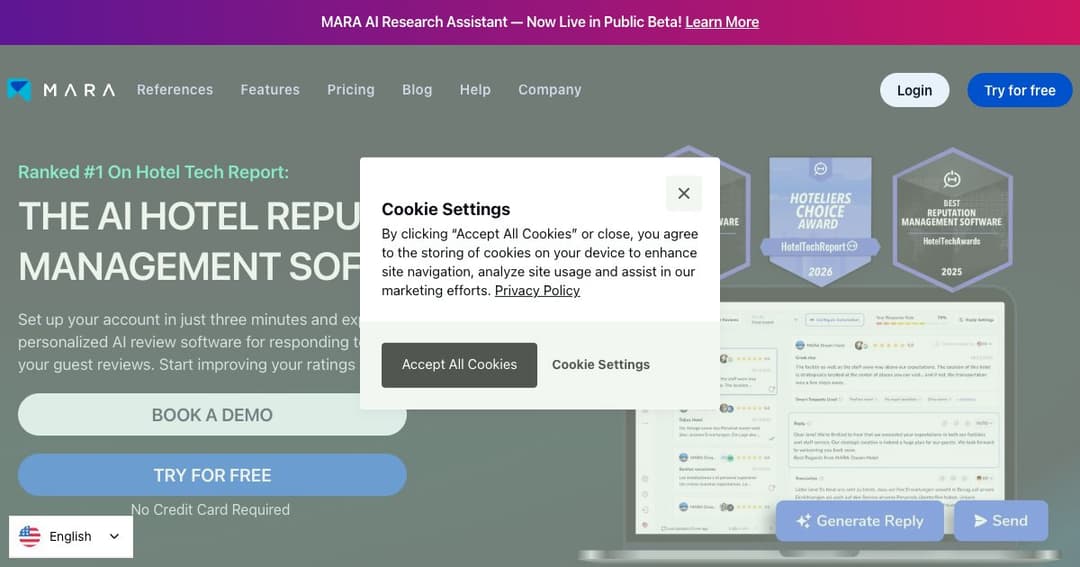Close the Cookie Settings dialog
Image resolution: width=1080 pixels, height=567 pixels.
point(684,194)
